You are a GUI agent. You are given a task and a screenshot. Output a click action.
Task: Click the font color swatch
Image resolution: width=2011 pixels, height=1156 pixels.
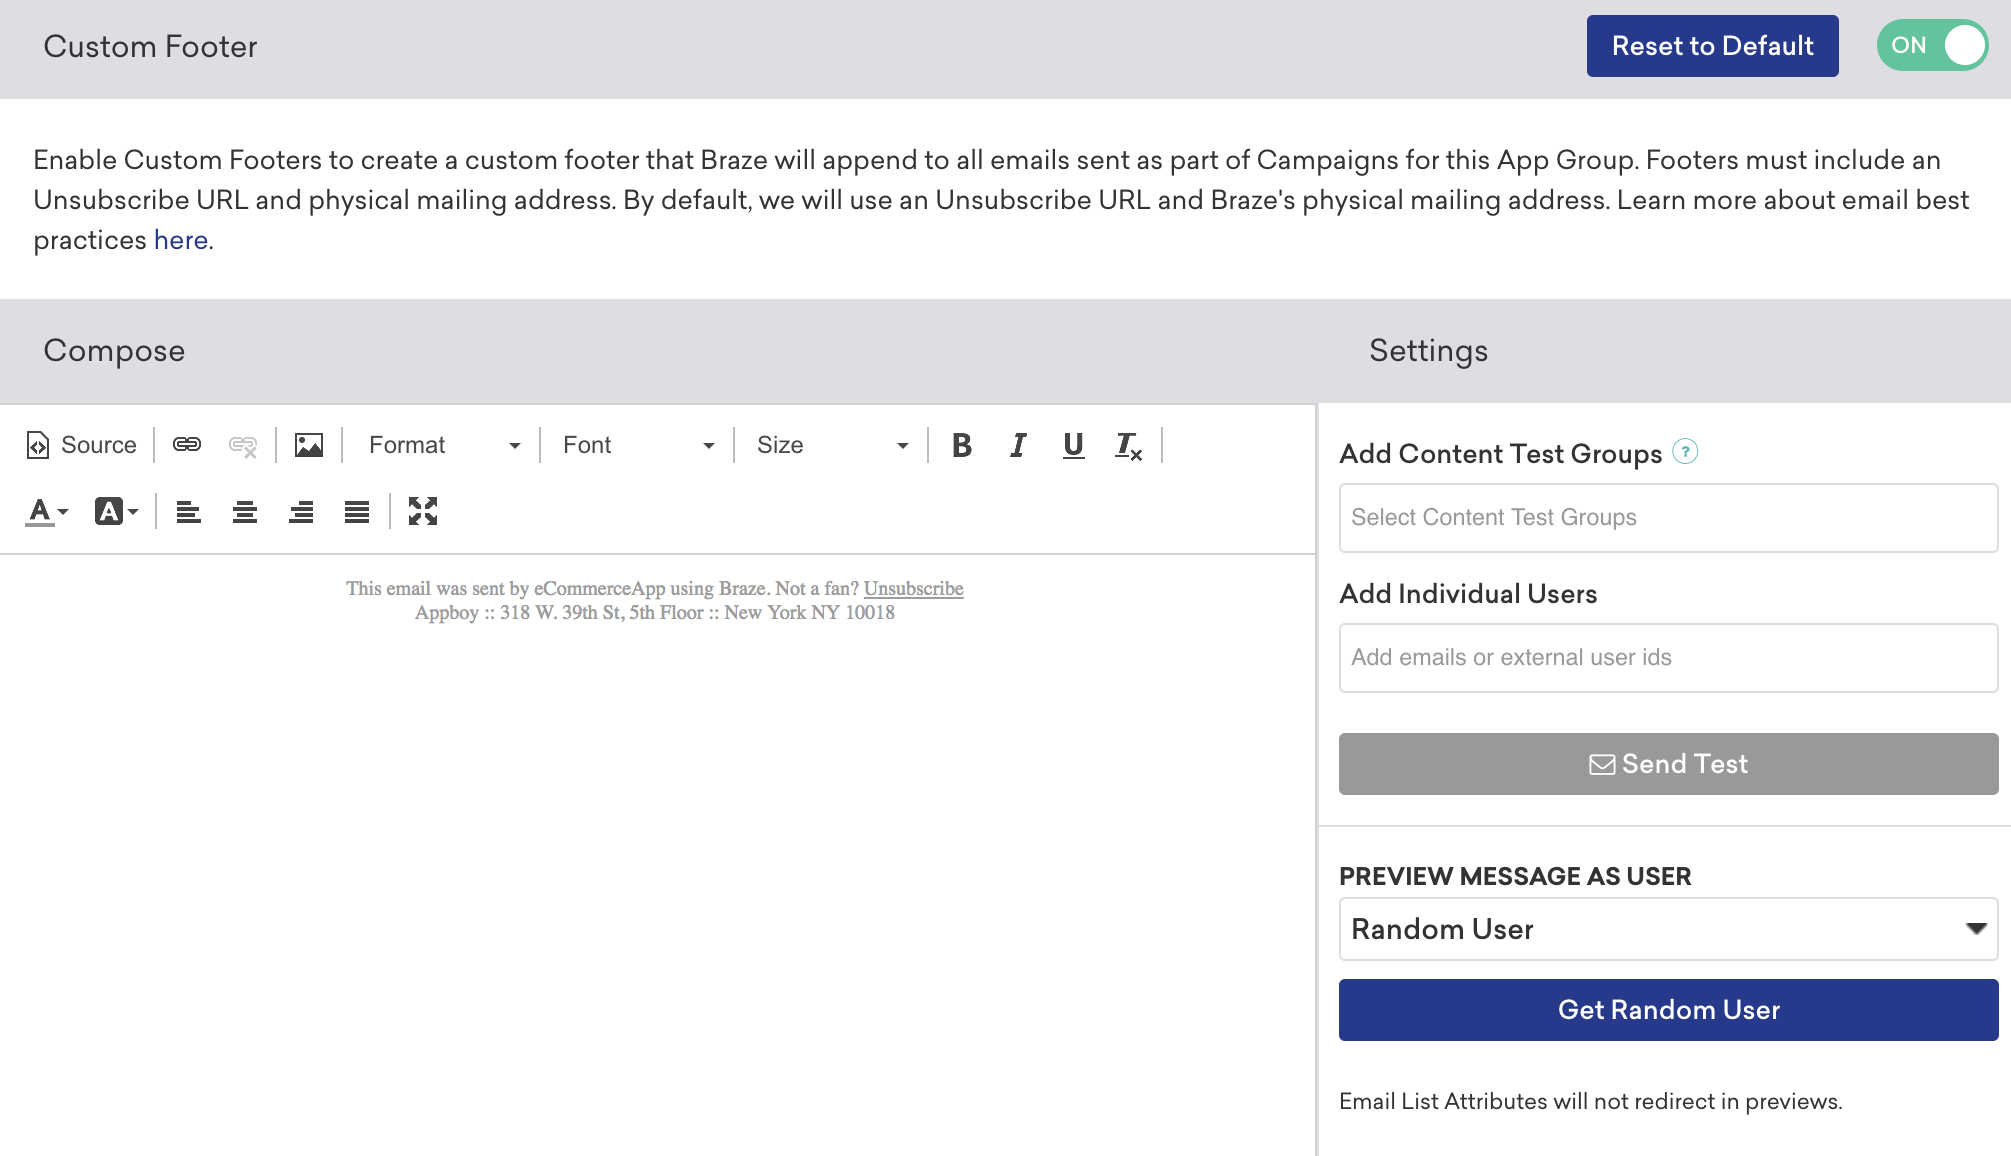click(x=46, y=511)
